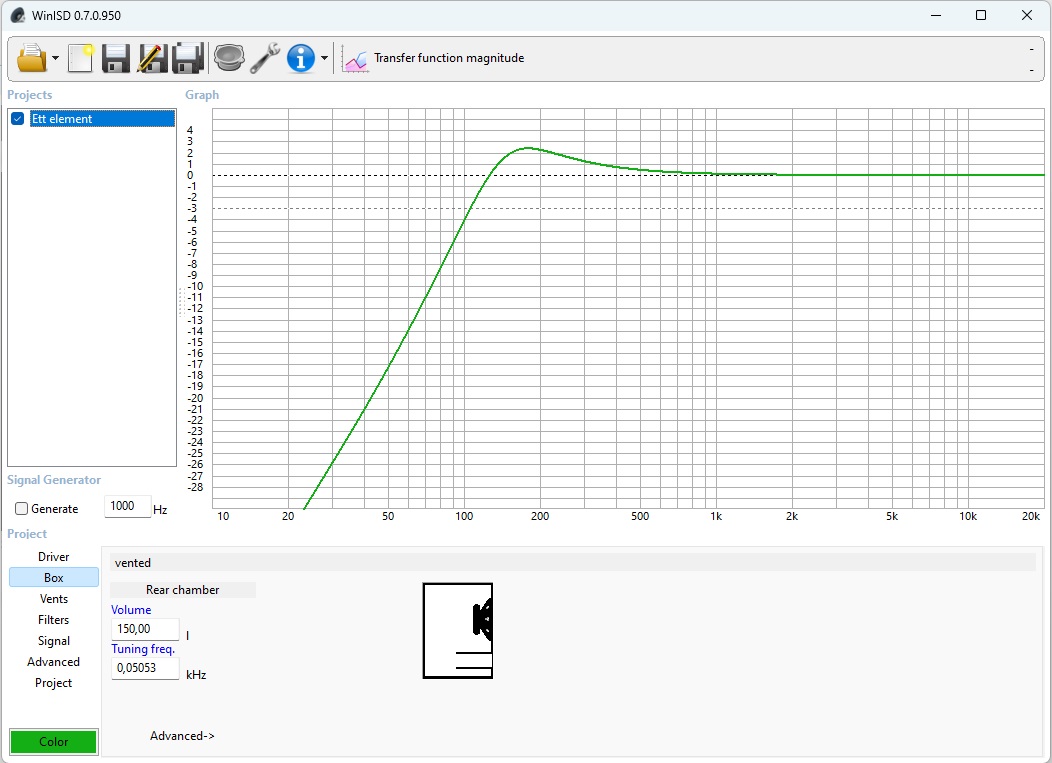Enable the Generate signal checkbox

pyautogui.click(x=22, y=509)
